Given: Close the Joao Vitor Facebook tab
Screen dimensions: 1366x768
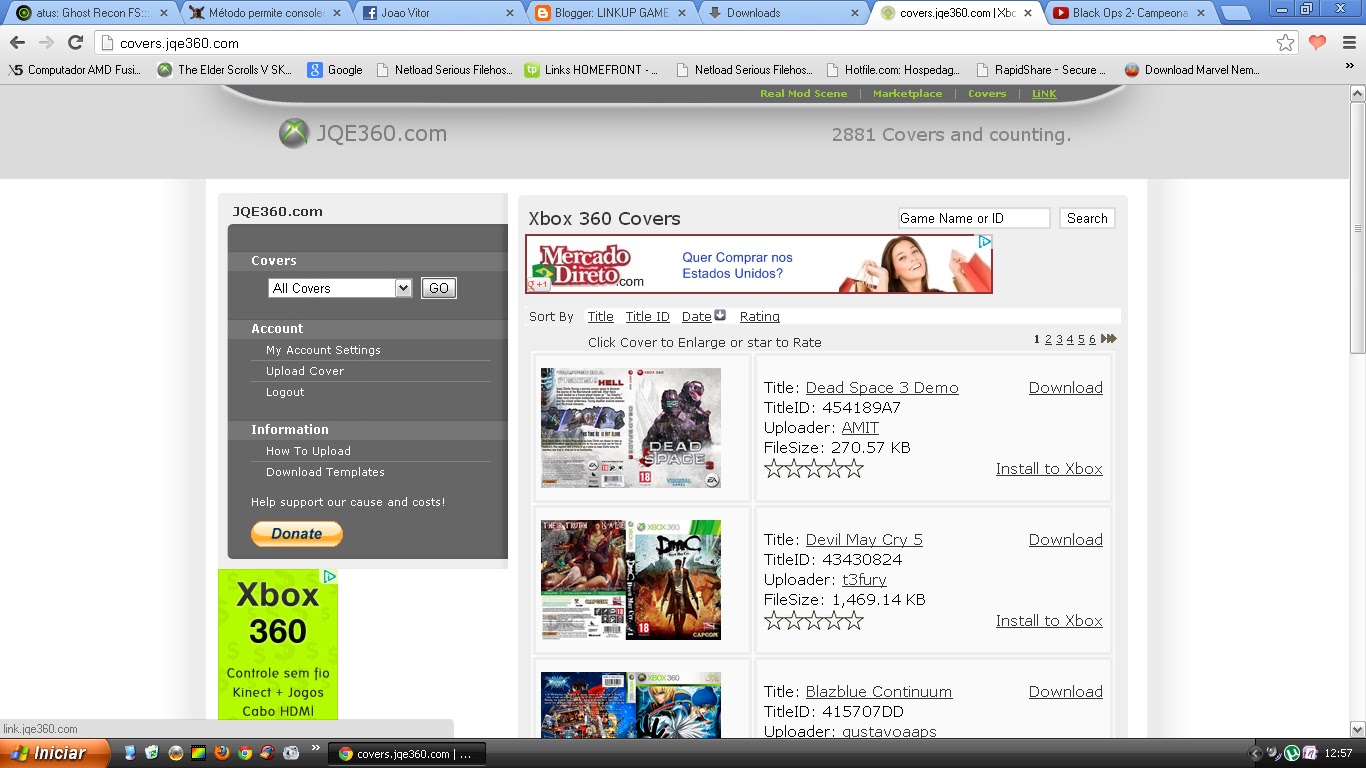Looking at the screenshot, I should point(510,13).
